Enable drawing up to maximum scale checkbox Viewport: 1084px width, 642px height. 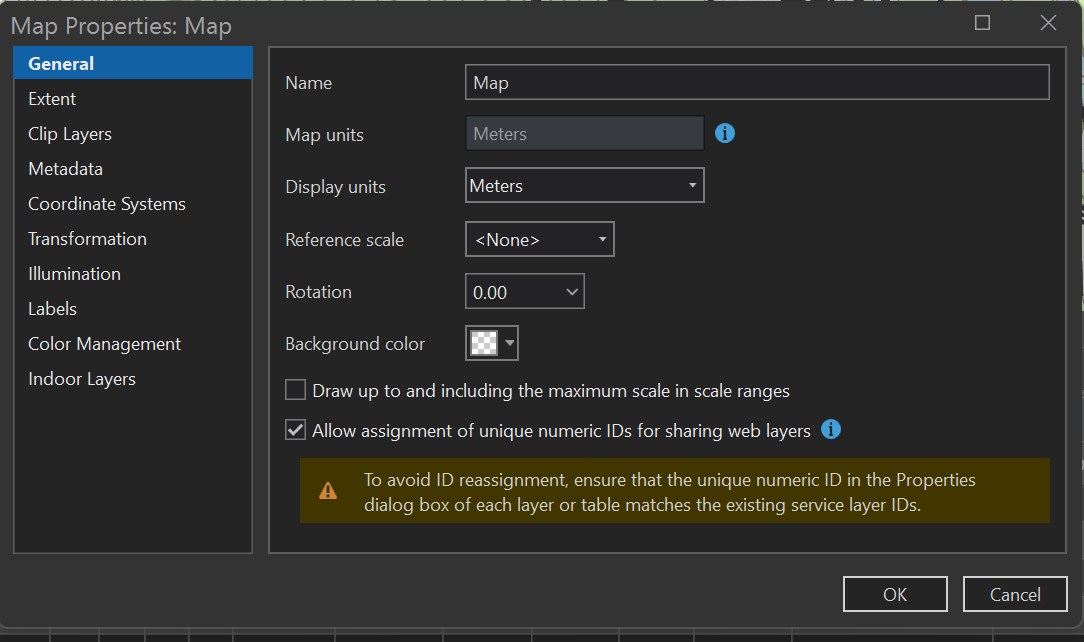(x=295, y=390)
